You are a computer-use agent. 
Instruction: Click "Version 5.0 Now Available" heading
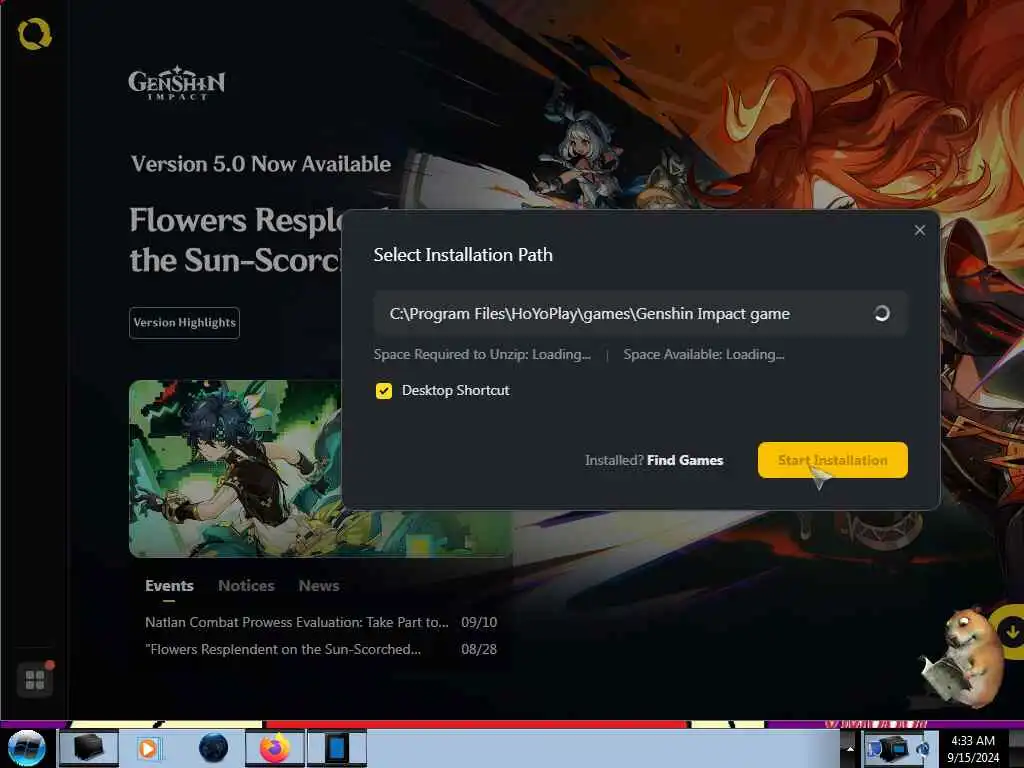point(261,164)
